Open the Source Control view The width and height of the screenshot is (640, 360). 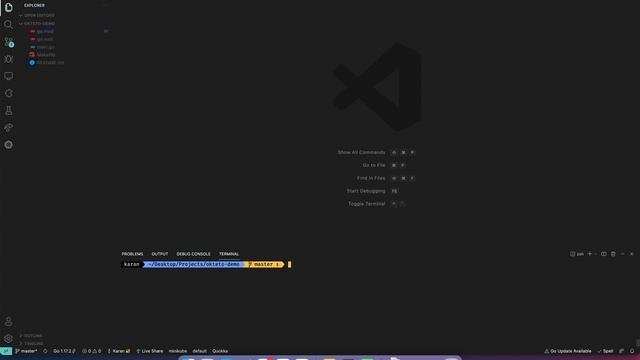click(x=8, y=42)
